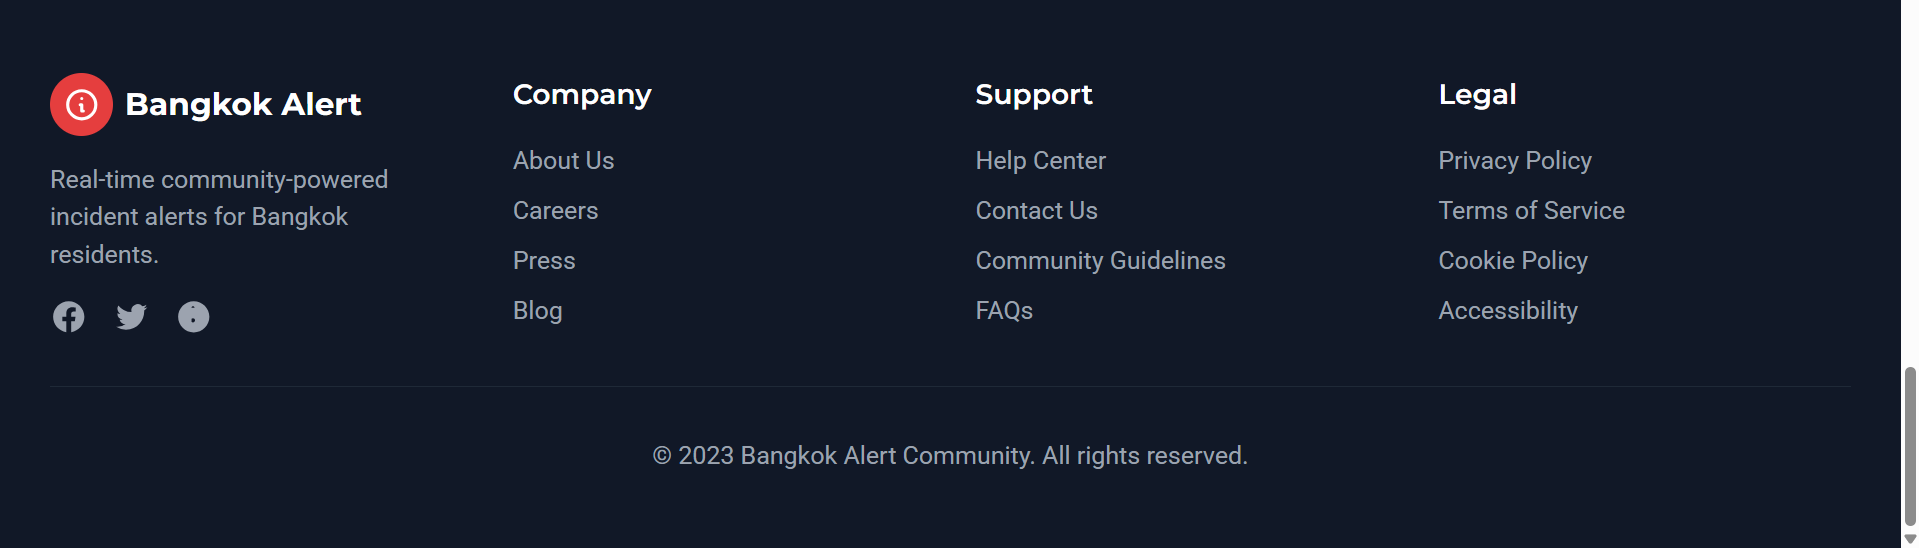Open the Help Center link

pyautogui.click(x=1040, y=161)
